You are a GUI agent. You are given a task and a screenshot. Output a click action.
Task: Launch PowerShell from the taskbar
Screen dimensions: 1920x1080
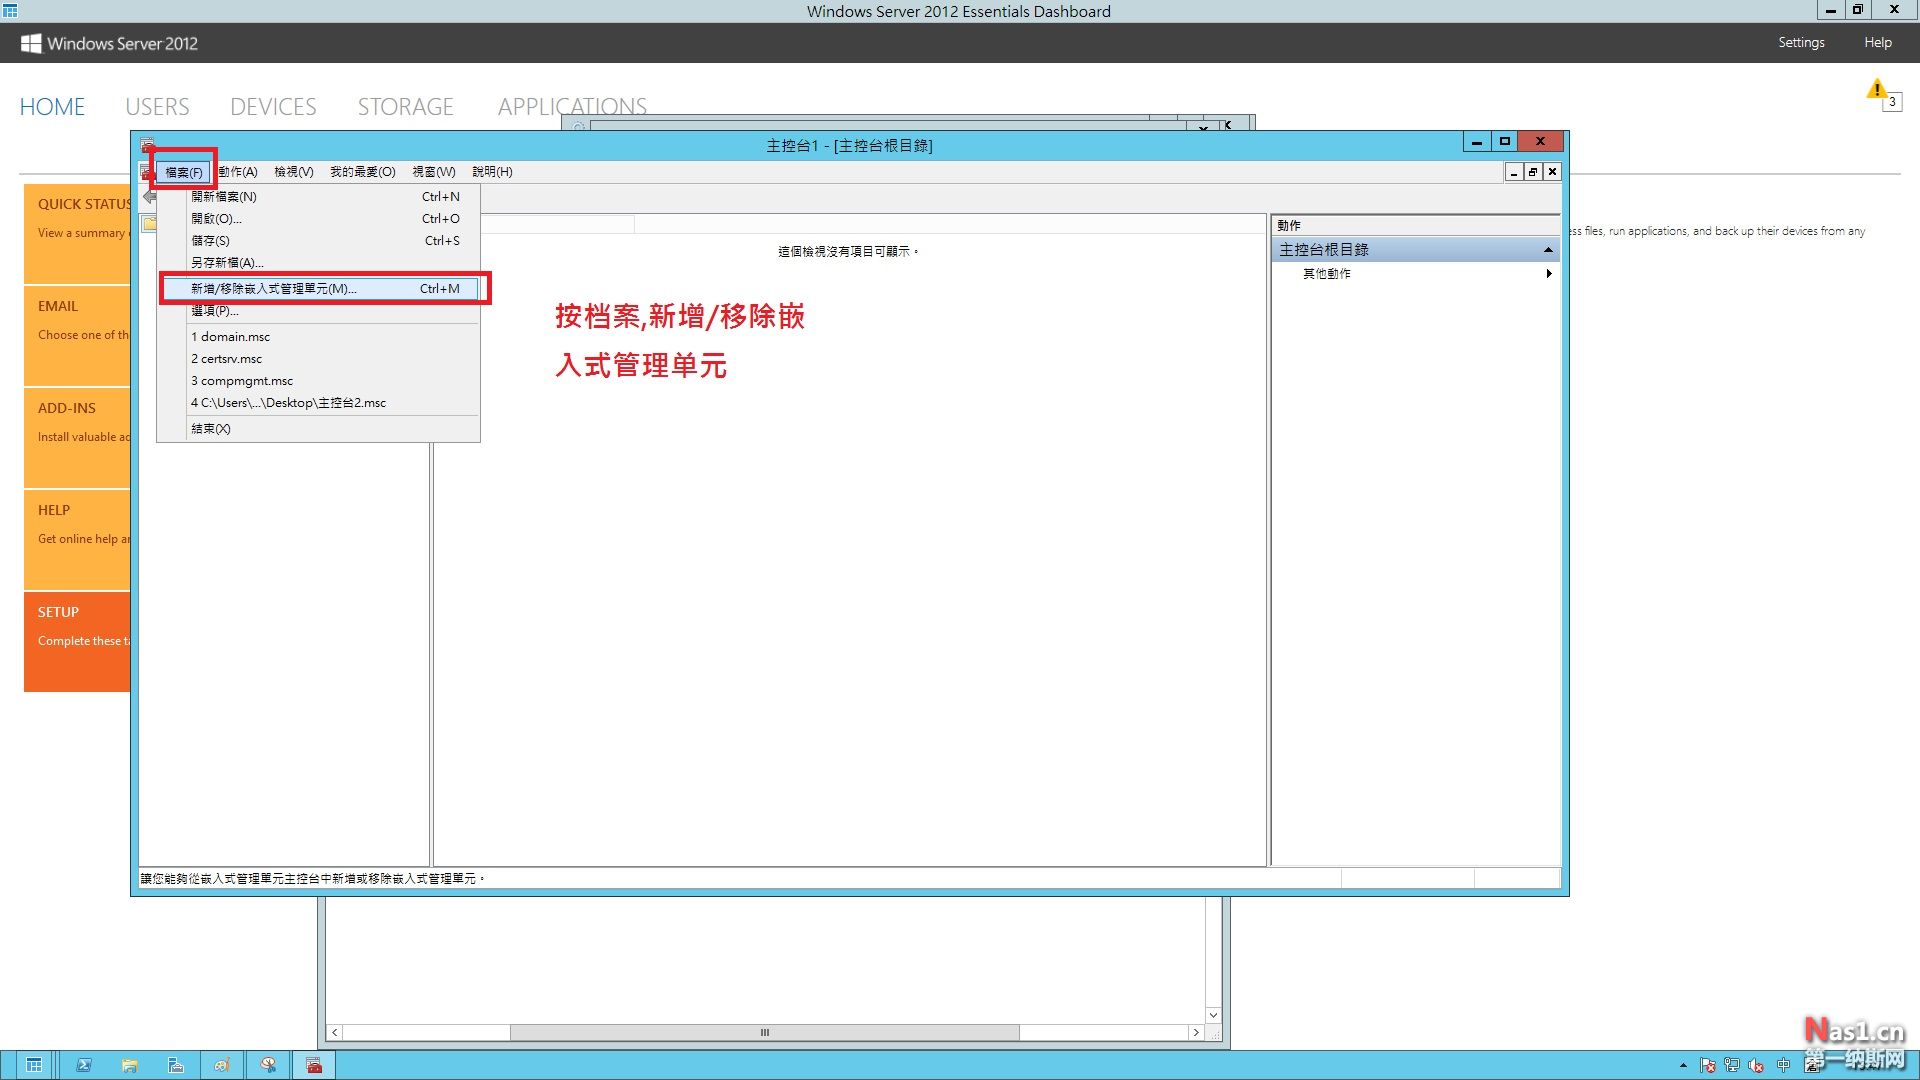[x=84, y=1065]
